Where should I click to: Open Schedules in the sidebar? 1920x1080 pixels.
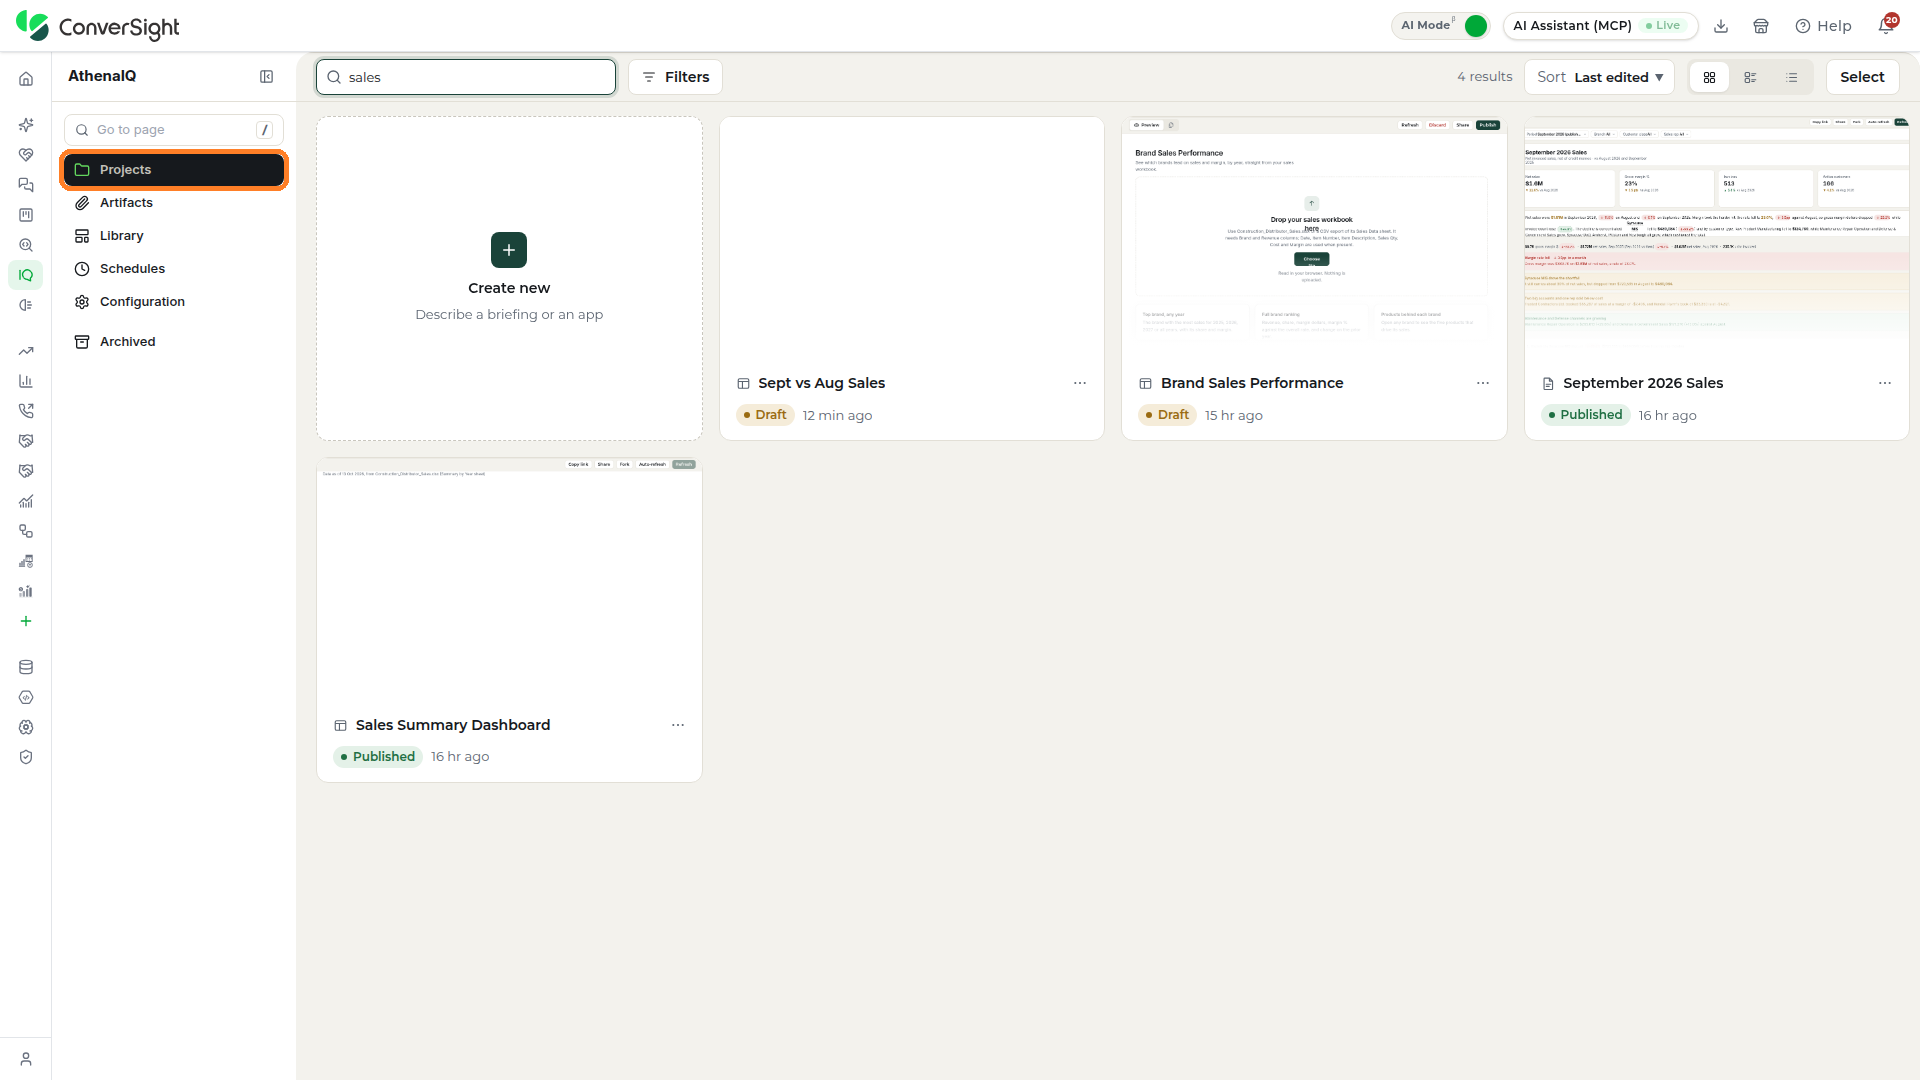(x=174, y=269)
